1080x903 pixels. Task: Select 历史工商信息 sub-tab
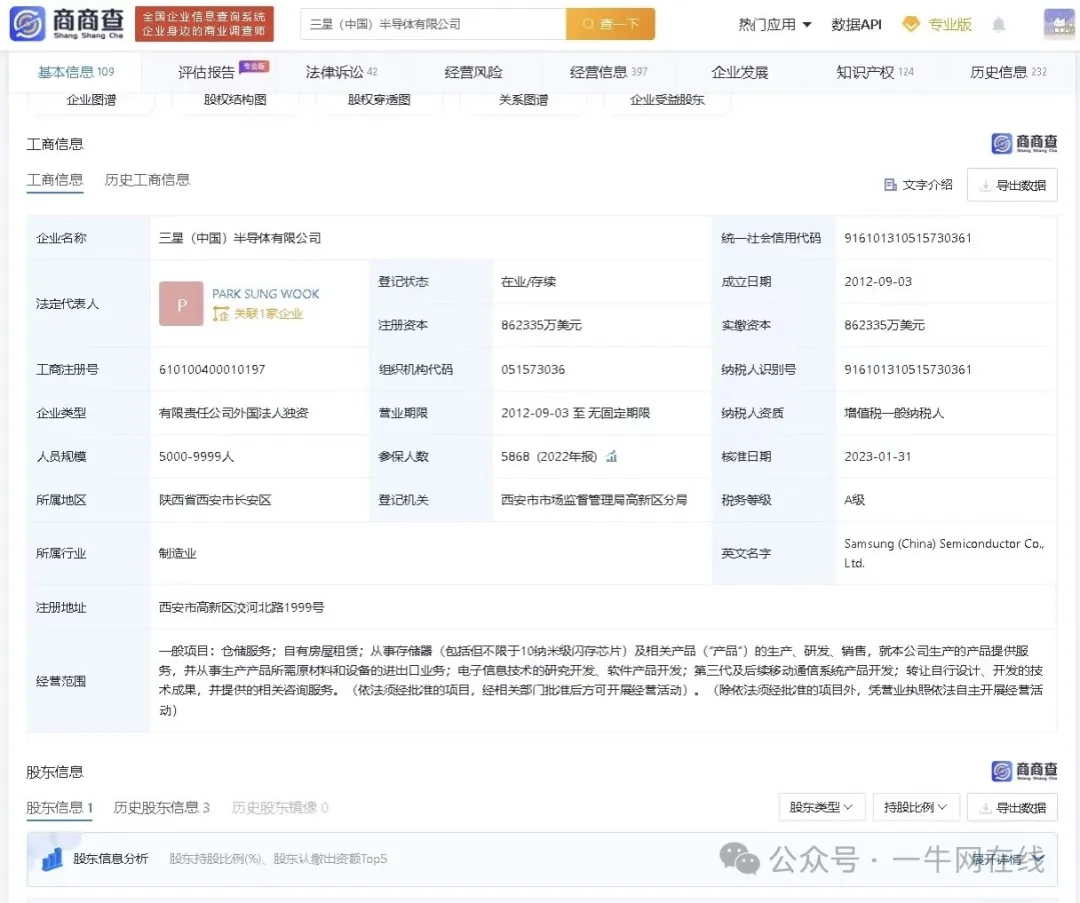(x=147, y=180)
